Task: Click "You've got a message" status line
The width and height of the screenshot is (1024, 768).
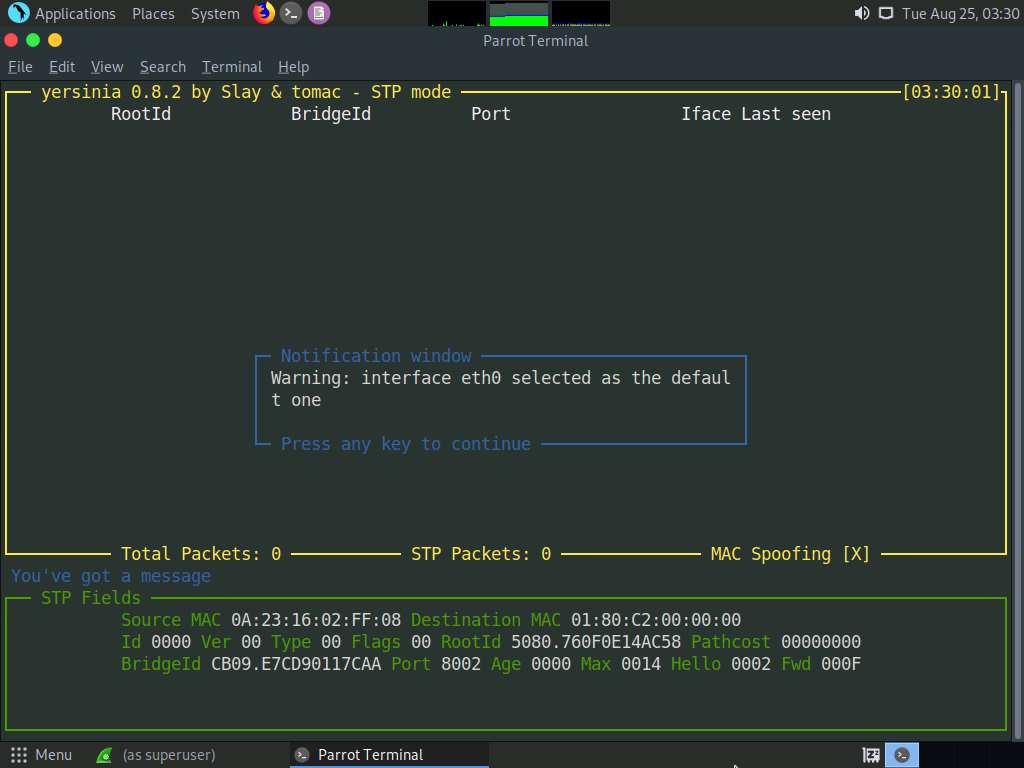Action: [111, 576]
